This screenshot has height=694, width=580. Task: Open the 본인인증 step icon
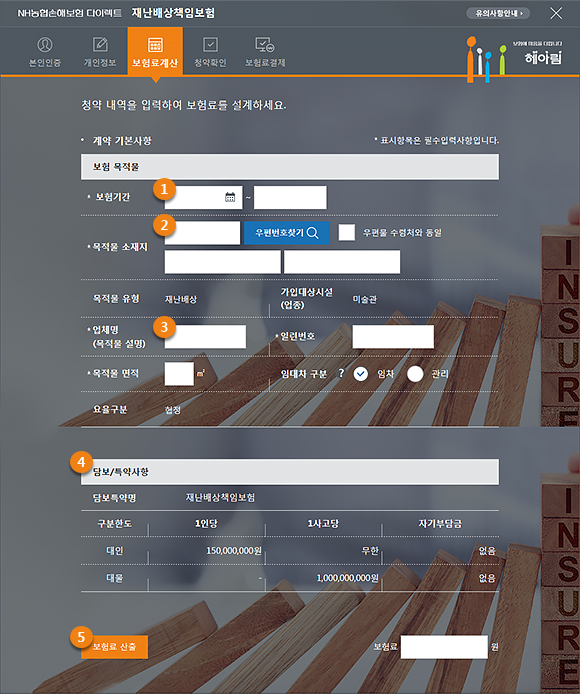tap(45, 45)
